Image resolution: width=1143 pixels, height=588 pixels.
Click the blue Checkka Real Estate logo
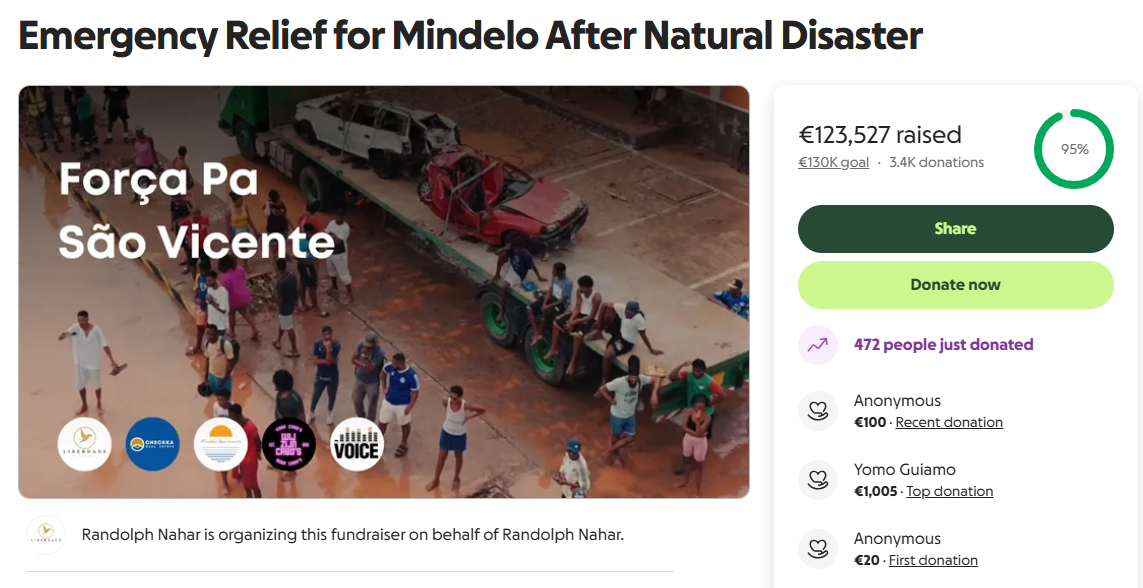coord(152,444)
